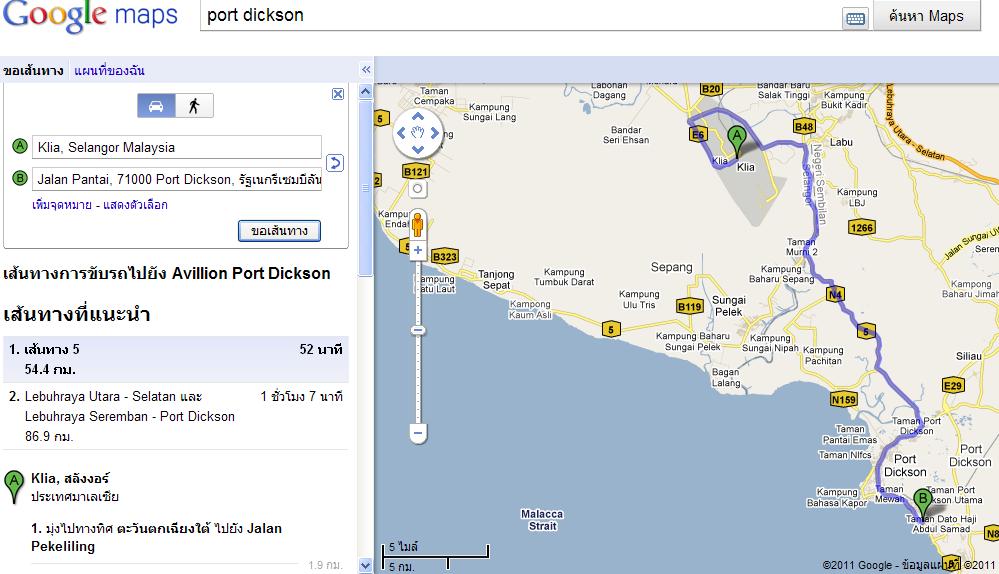Zoom in with the plus button

(x=418, y=250)
